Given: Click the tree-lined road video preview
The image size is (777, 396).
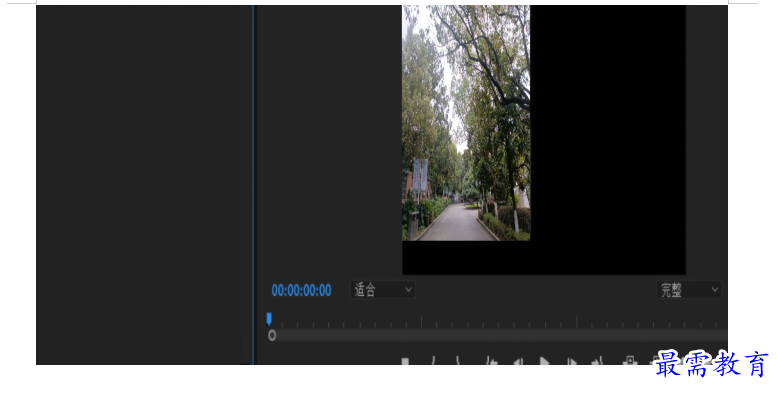Looking at the screenshot, I should click(466, 123).
